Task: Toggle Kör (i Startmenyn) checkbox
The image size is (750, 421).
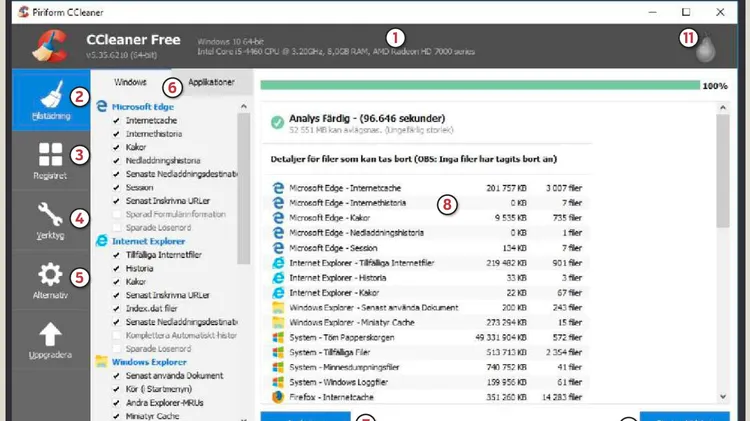Action: (116, 389)
